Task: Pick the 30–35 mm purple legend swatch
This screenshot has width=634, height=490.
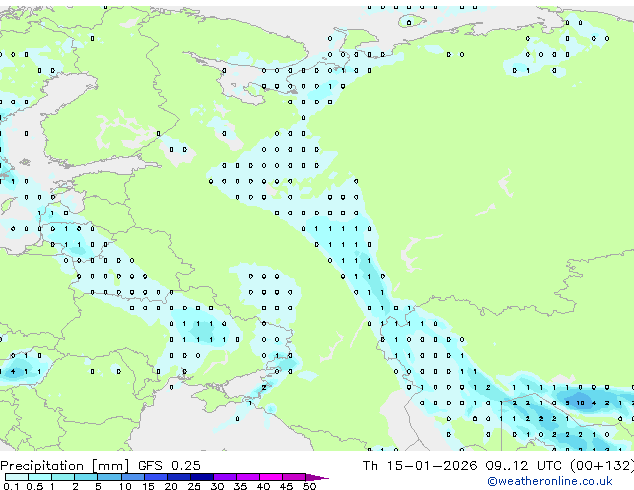Action: (225, 477)
